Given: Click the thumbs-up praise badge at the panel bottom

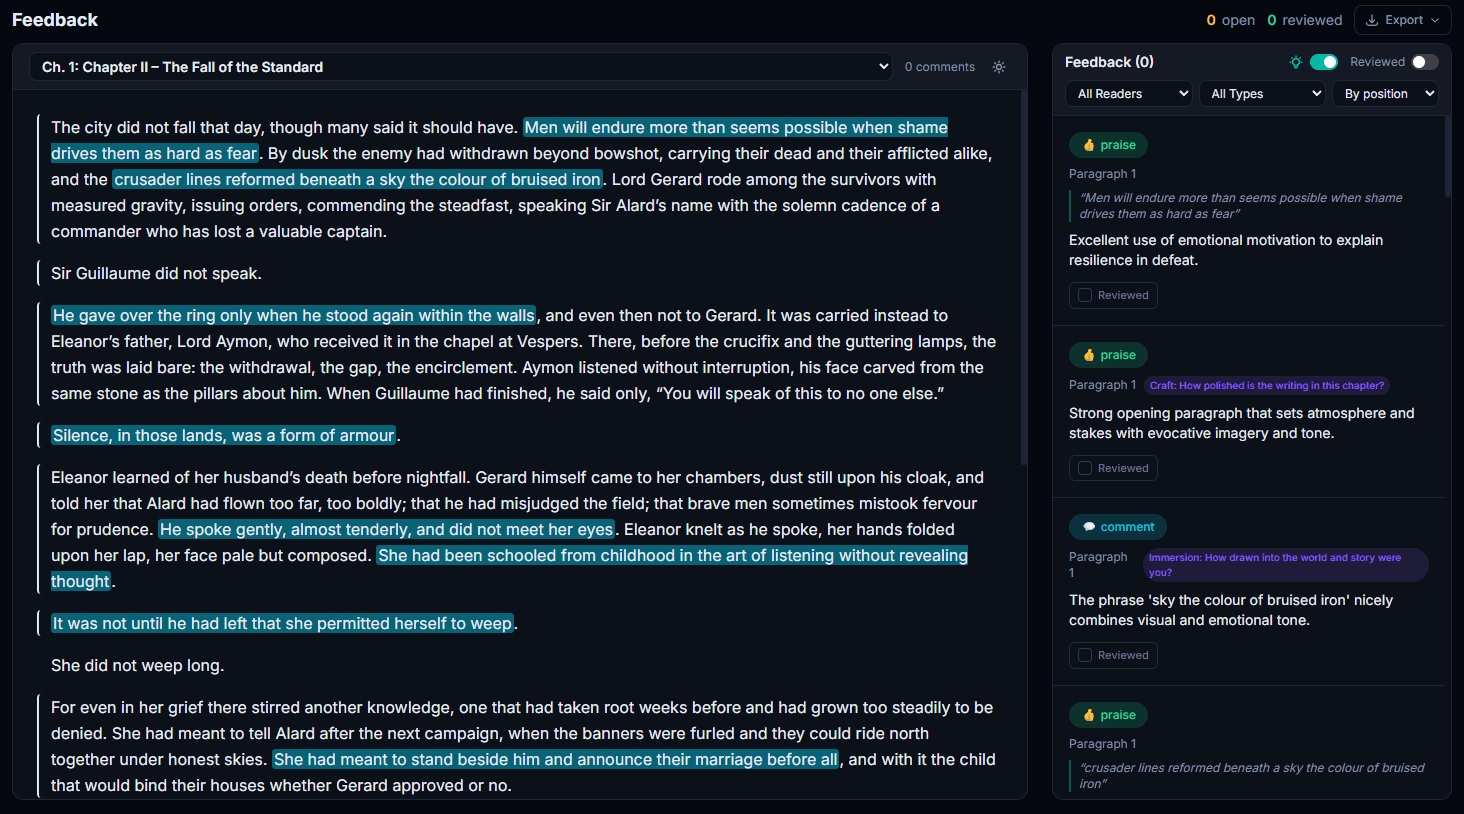Looking at the screenshot, I should point(1108,714).
